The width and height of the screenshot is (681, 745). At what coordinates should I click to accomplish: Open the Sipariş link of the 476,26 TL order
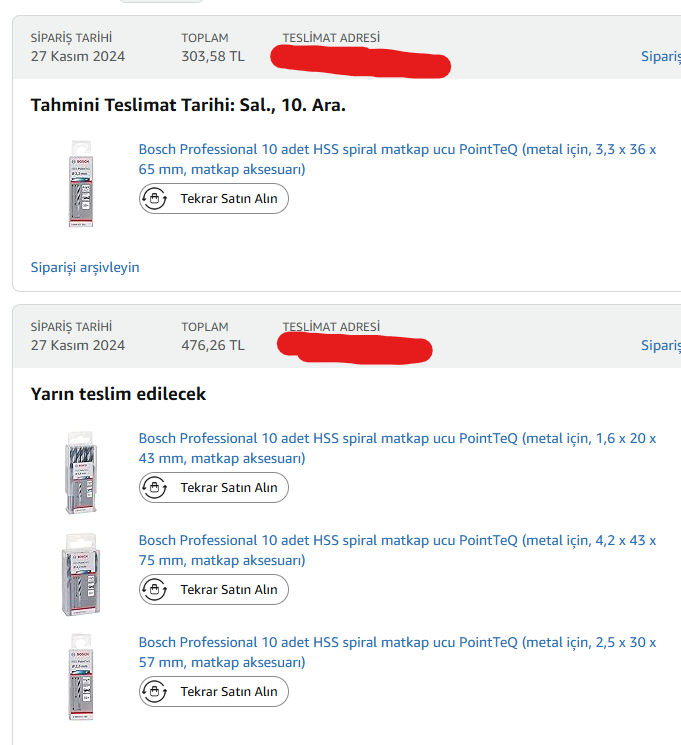661,345
